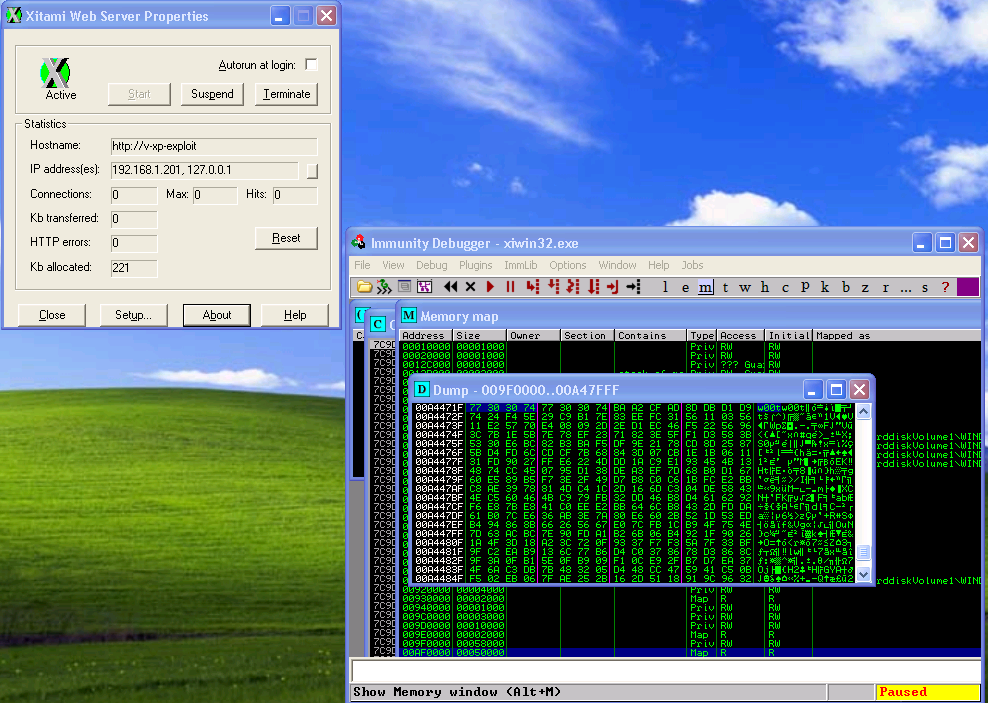The height and width of the screenshot is (703, 988).
Task: Show References with the 'r' button
Action: coord(885,287)
